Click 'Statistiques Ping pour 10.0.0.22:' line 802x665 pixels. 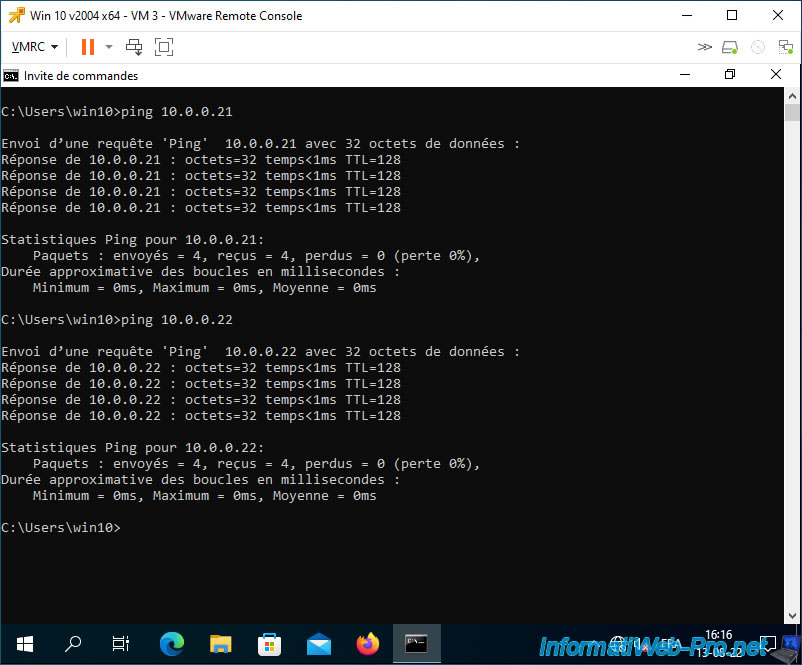click(132, 448)
